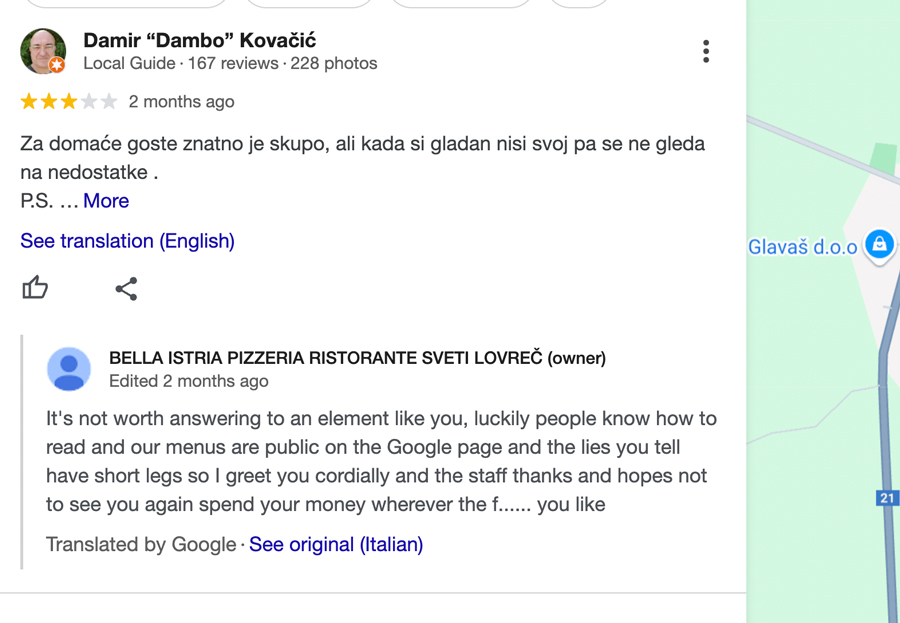The height and width of the screenshot is (623, 900).
Task: Like the review with thumbs-up icon
Action: point(35,288)
